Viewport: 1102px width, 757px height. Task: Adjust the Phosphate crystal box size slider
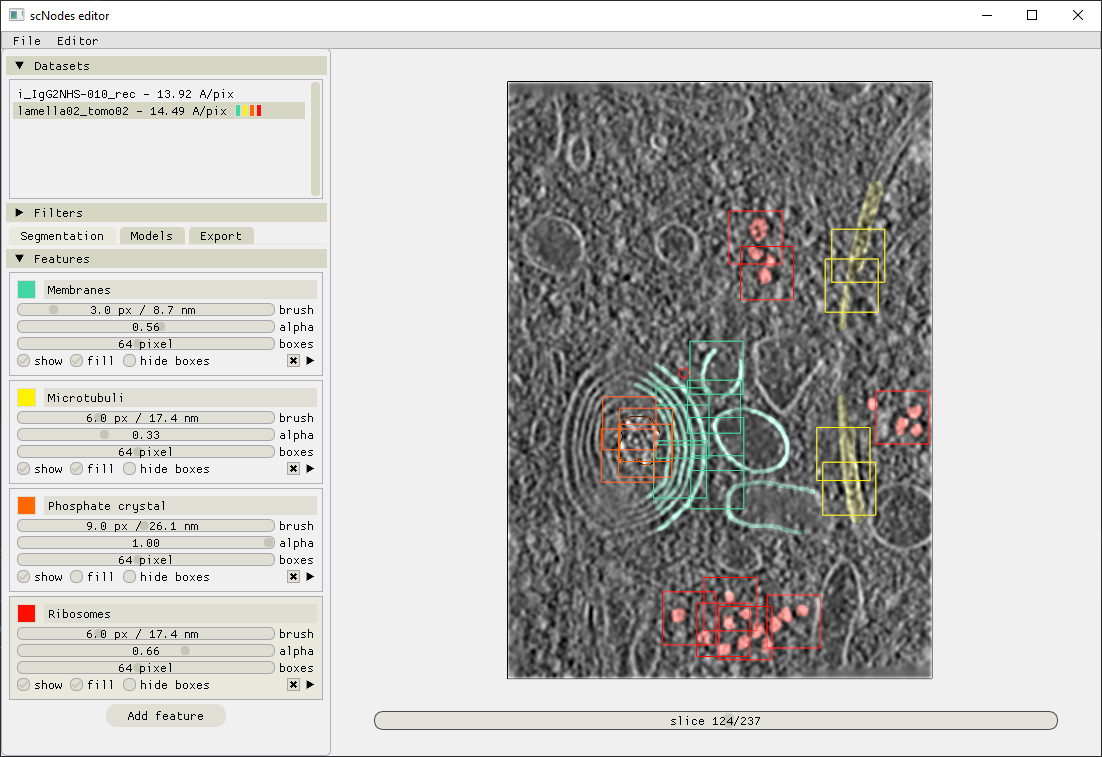145,559
